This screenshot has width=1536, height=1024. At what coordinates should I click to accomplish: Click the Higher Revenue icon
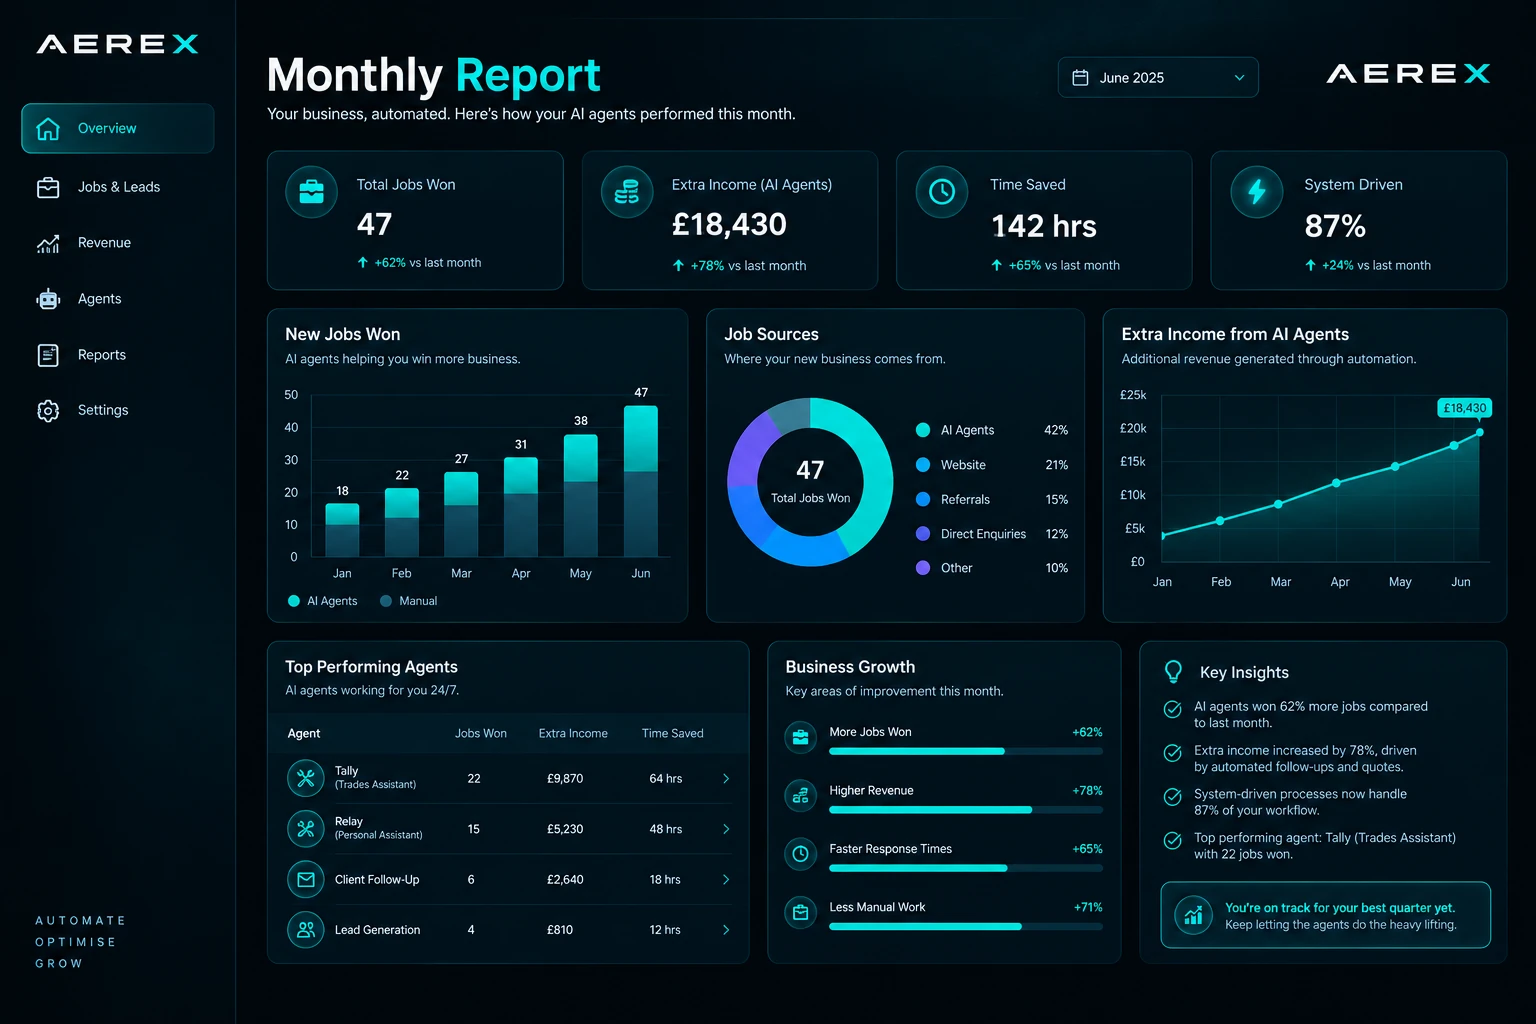click(801, 796)
